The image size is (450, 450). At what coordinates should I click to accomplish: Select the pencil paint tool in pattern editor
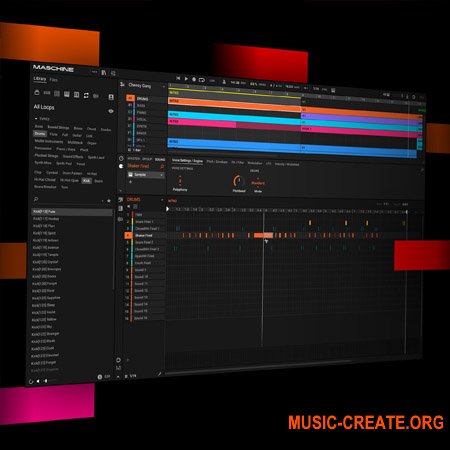[159, 374]
